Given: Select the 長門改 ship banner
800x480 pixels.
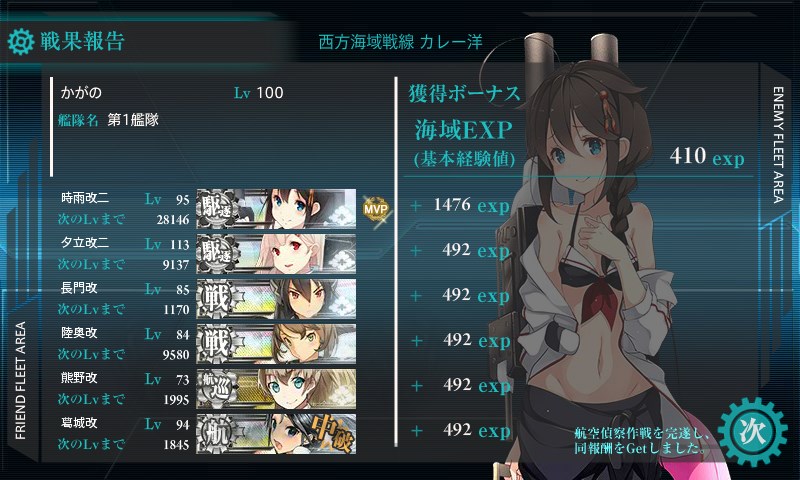Looking at the screenshot, I should pos(276,299).
